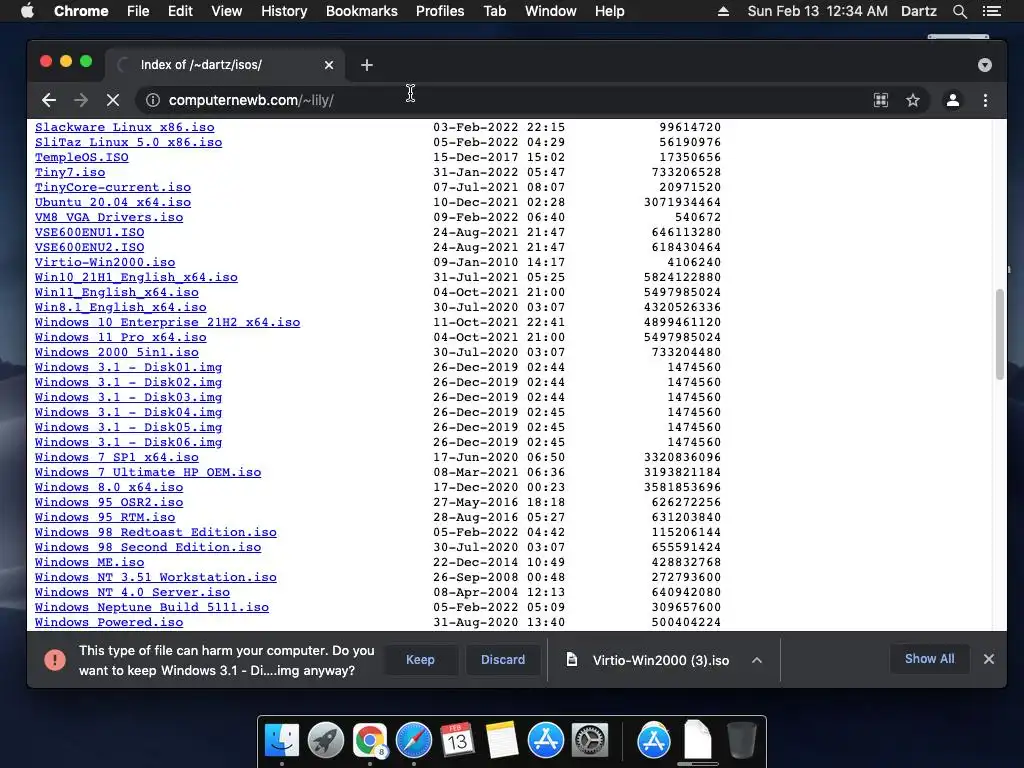Screen dimensions: 1024x768
Task: Click the second App Store icon near the Trash
Action: pos(654,741)
